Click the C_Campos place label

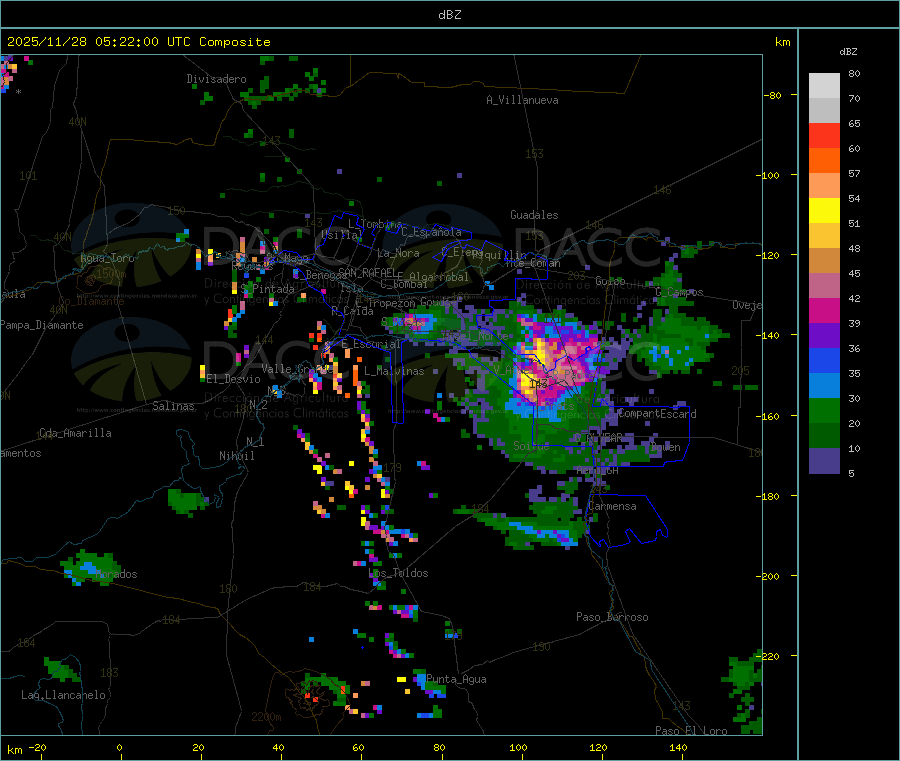[679, 292]
